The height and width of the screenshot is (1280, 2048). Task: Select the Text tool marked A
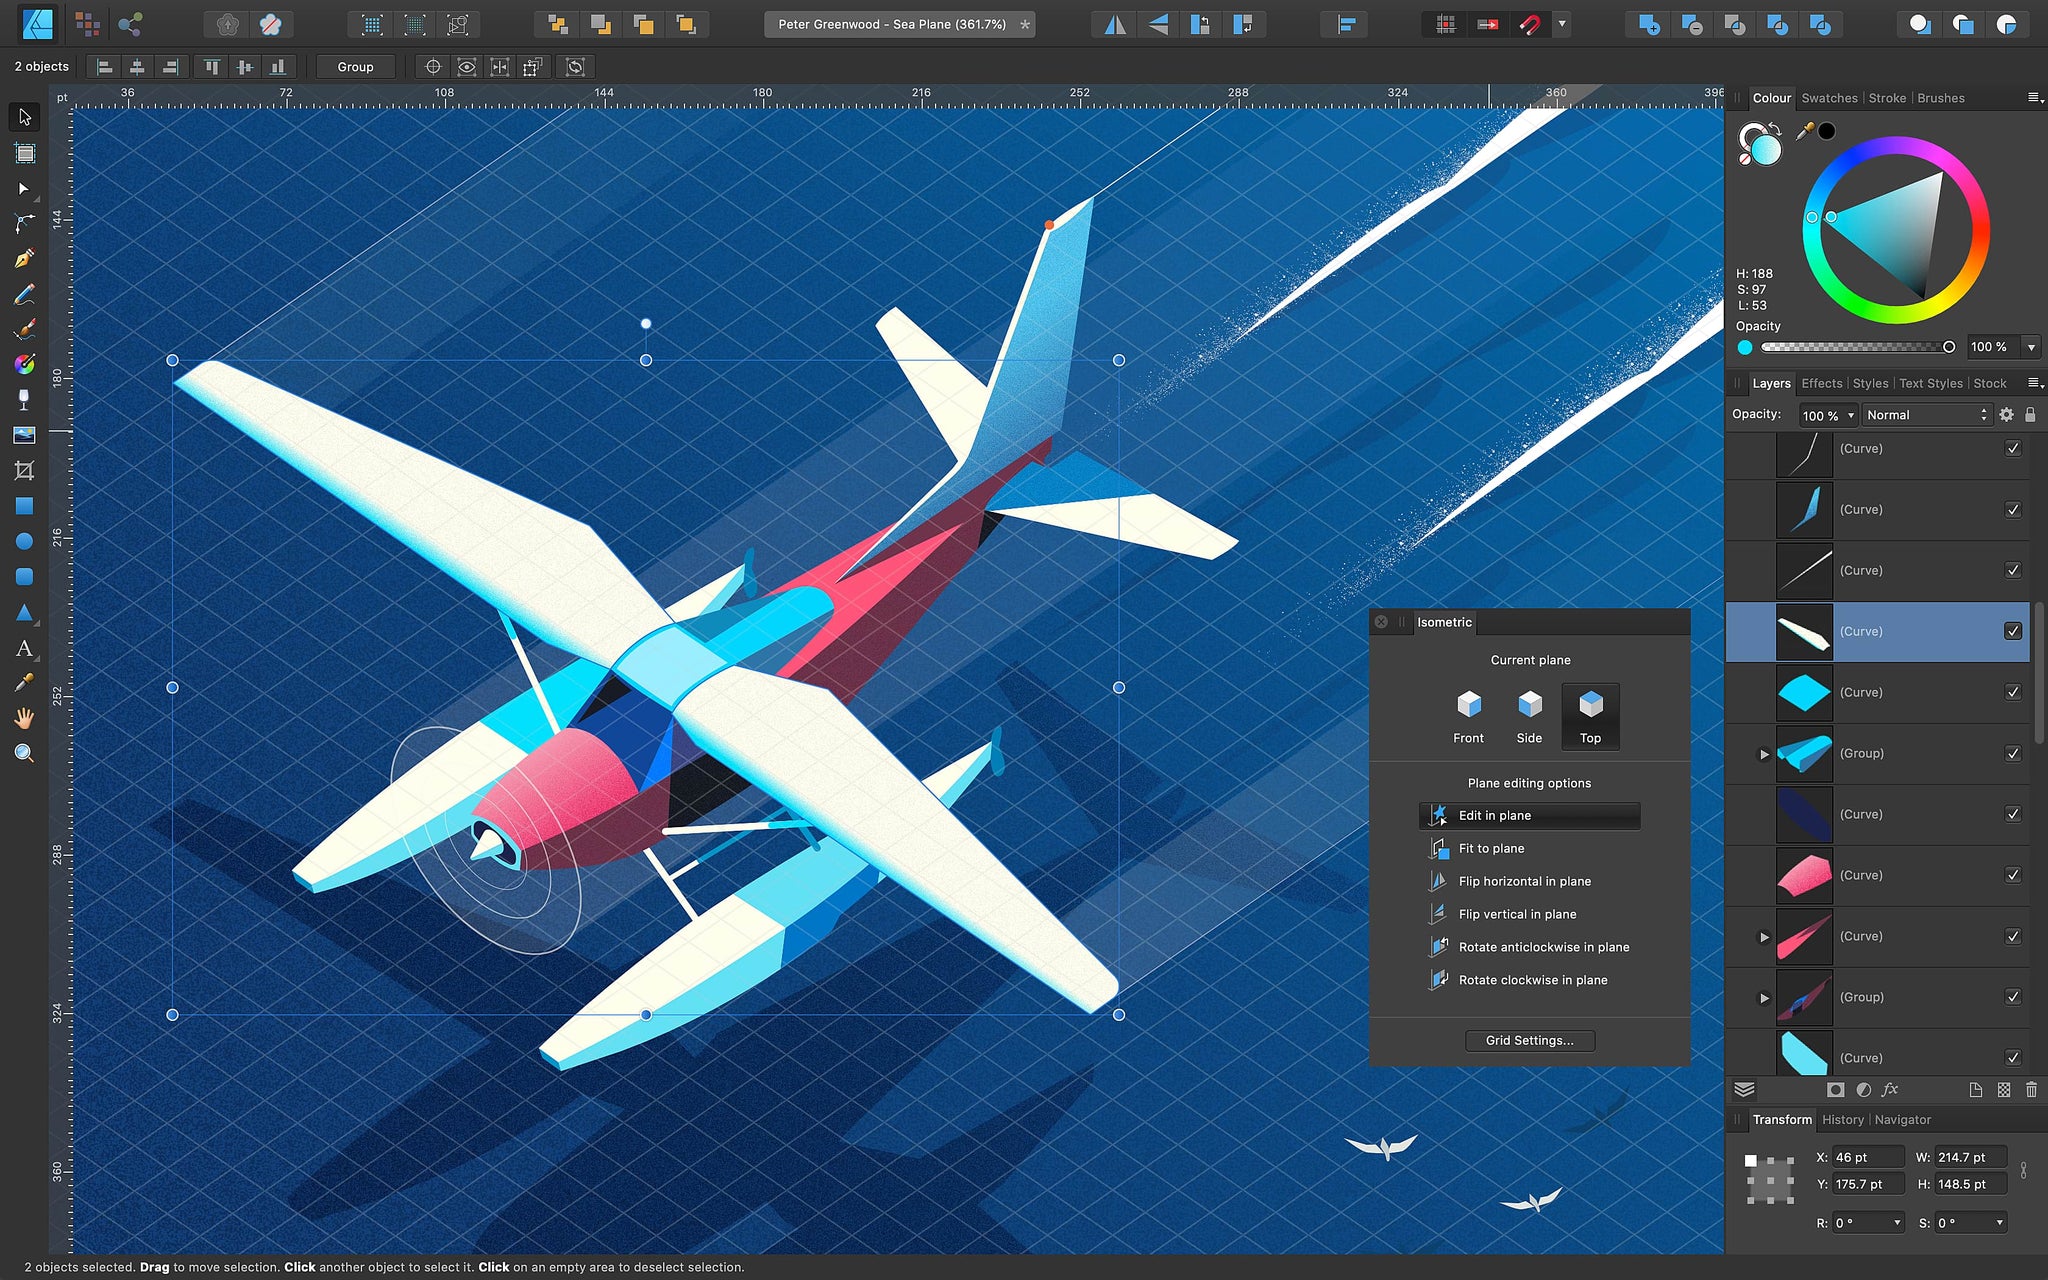pos(24,648)
